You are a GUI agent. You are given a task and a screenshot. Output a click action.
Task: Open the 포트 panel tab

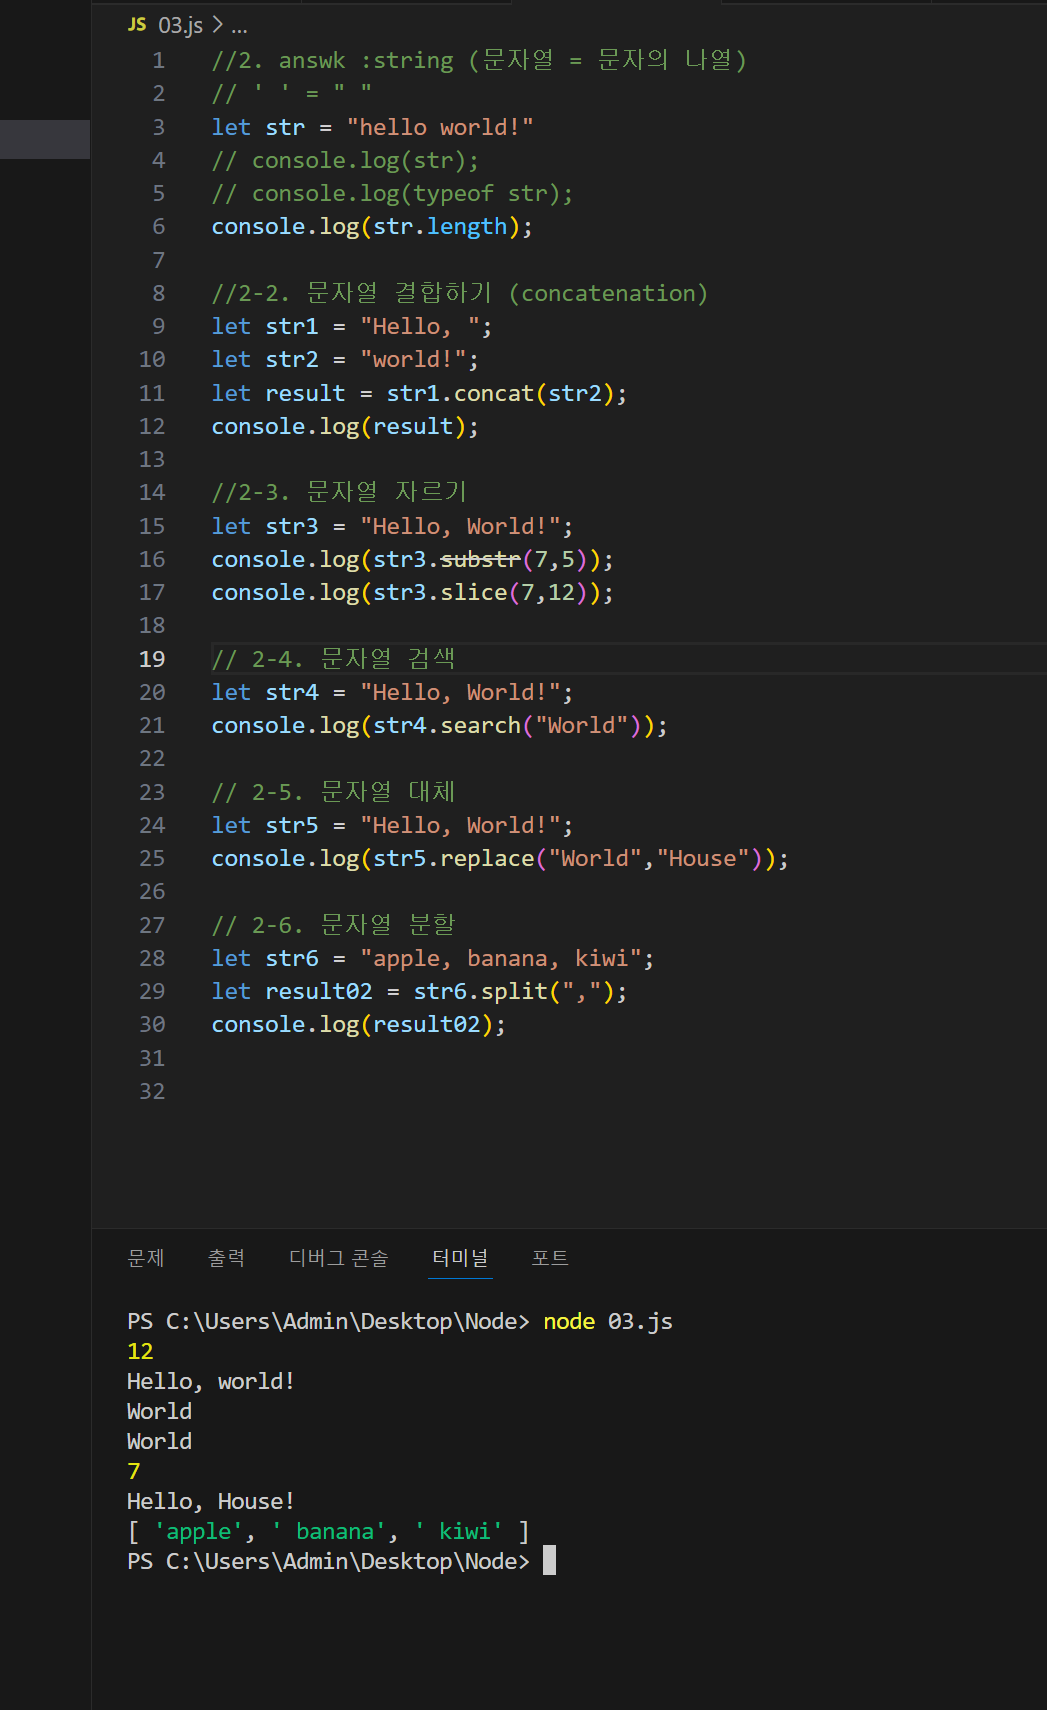tap(550, 1258)
